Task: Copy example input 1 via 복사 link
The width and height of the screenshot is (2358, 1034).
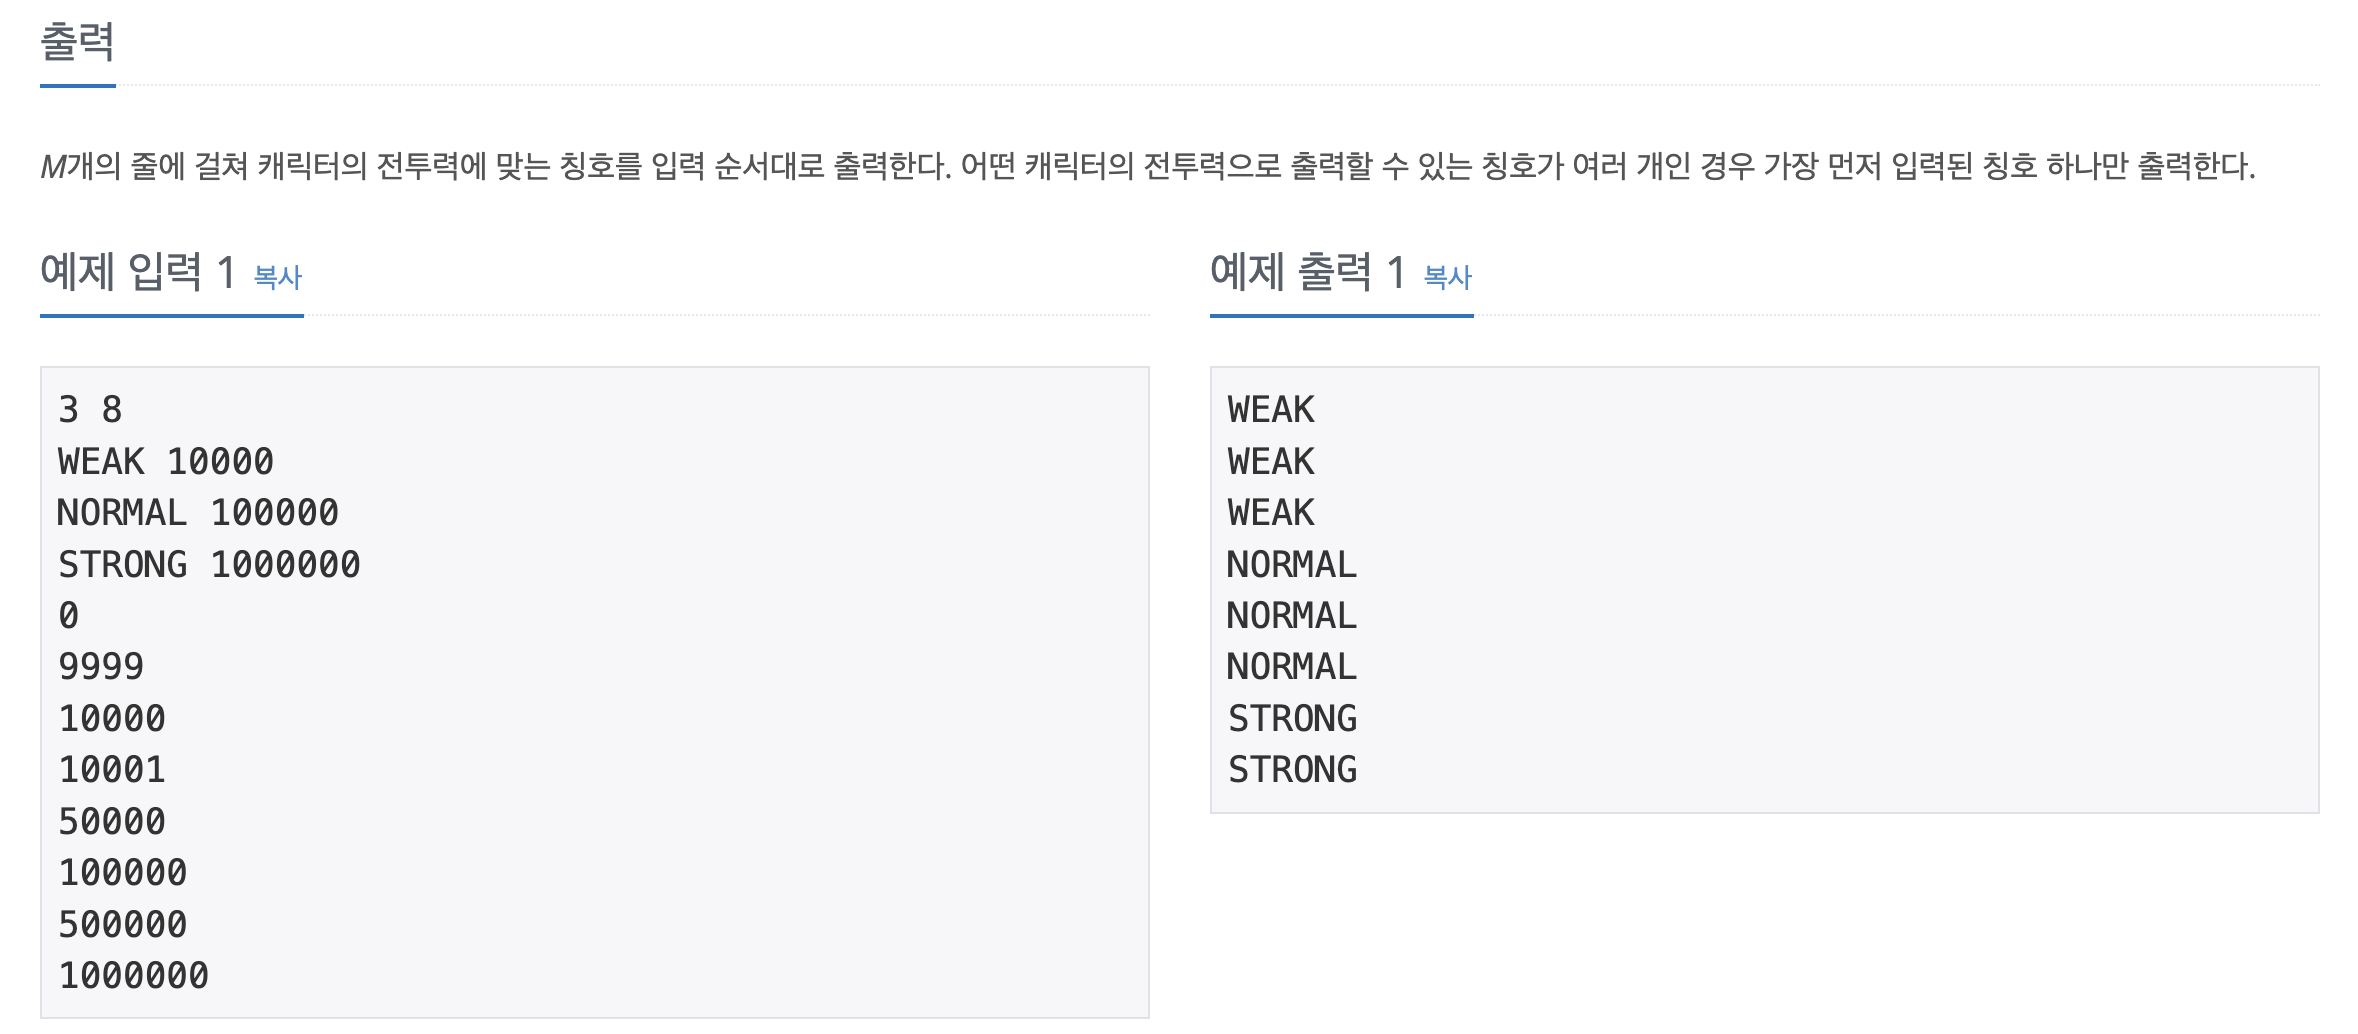Action: [278, 277]
